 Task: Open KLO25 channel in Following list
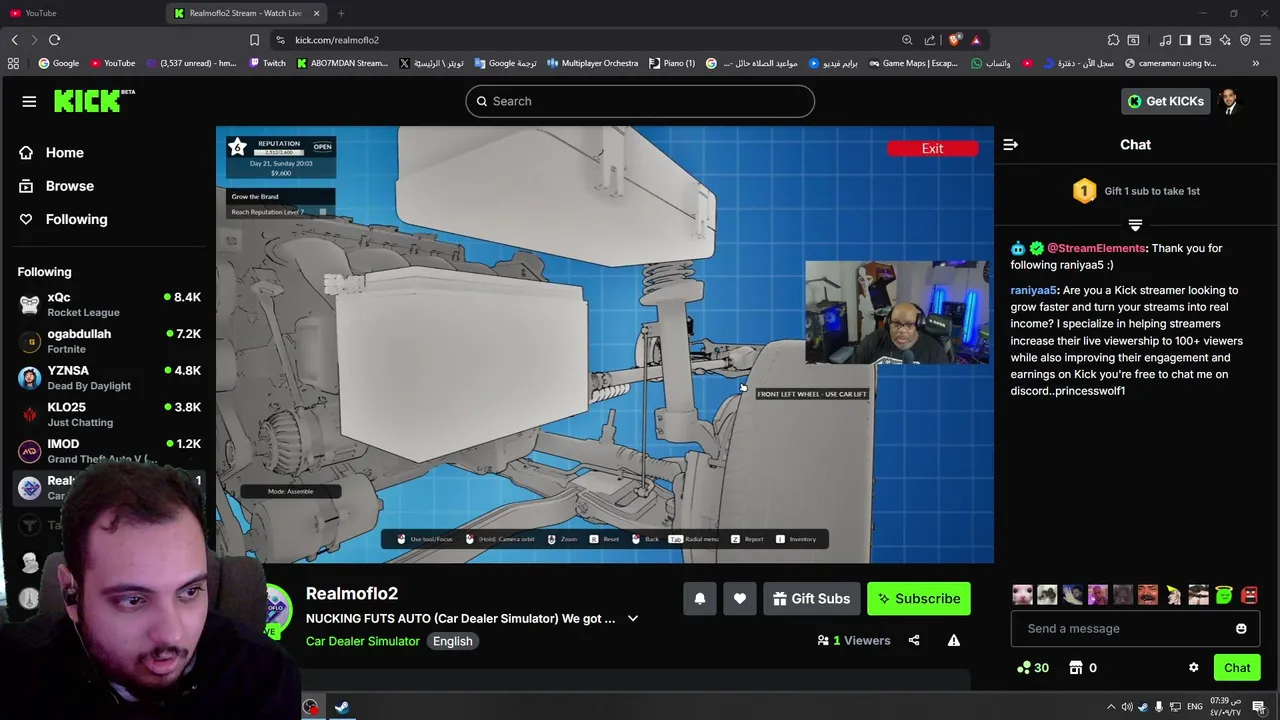(x=108, y=414)
